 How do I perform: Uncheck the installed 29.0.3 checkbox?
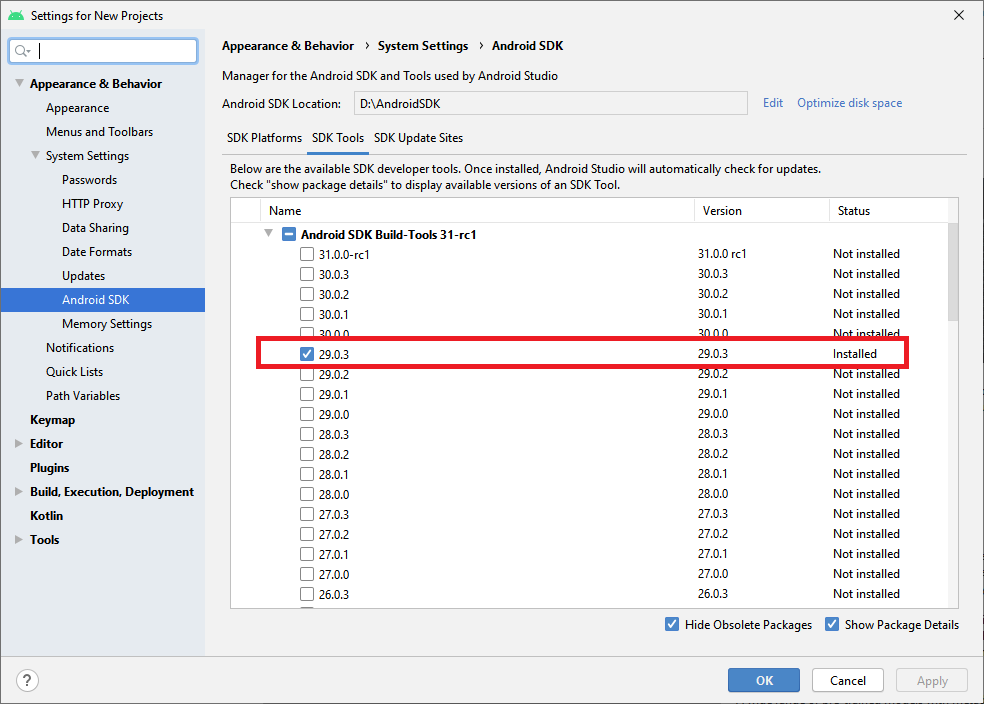[x=307, y=354]
